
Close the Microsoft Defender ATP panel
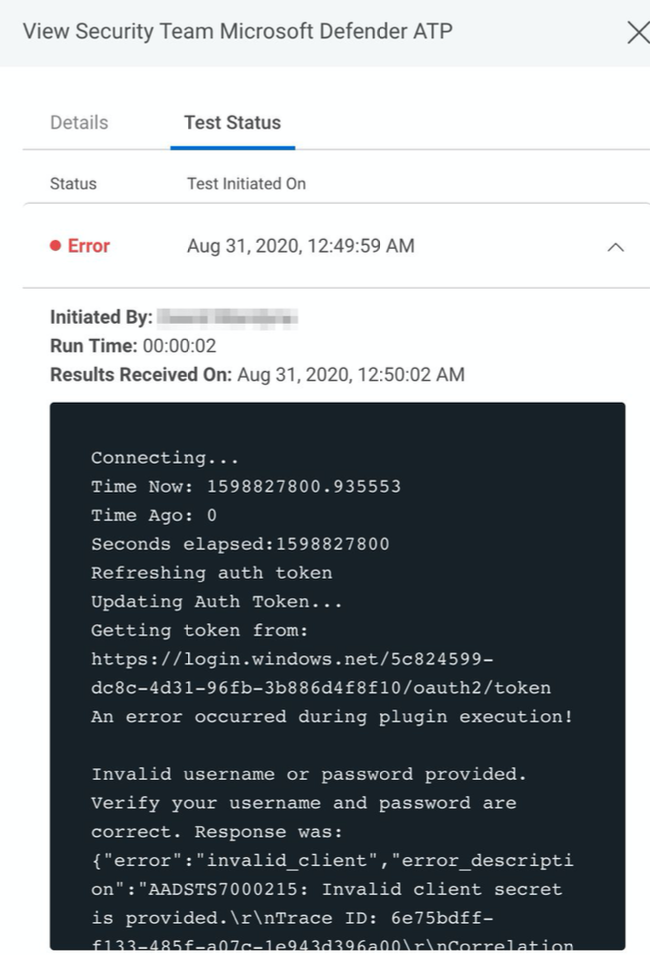[x=638, y=32]
